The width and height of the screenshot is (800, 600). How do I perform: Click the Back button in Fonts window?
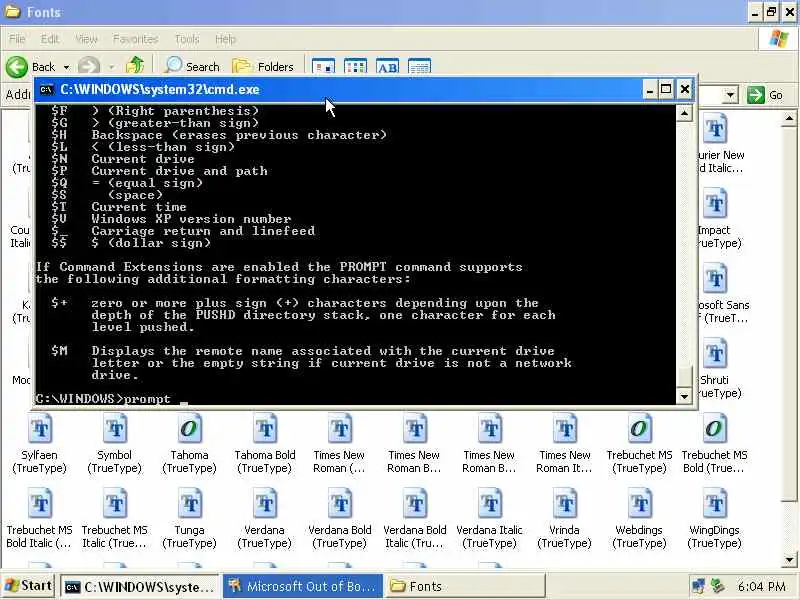point(30,67)
